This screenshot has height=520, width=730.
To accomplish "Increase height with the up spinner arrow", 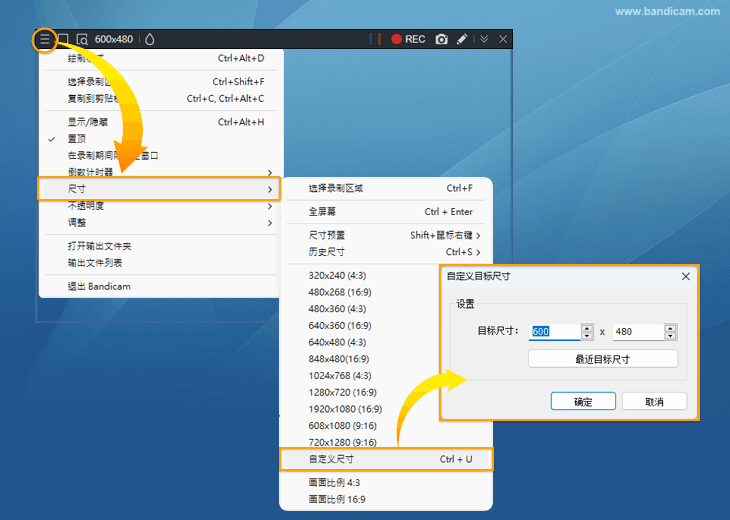I will click(670, 328).
